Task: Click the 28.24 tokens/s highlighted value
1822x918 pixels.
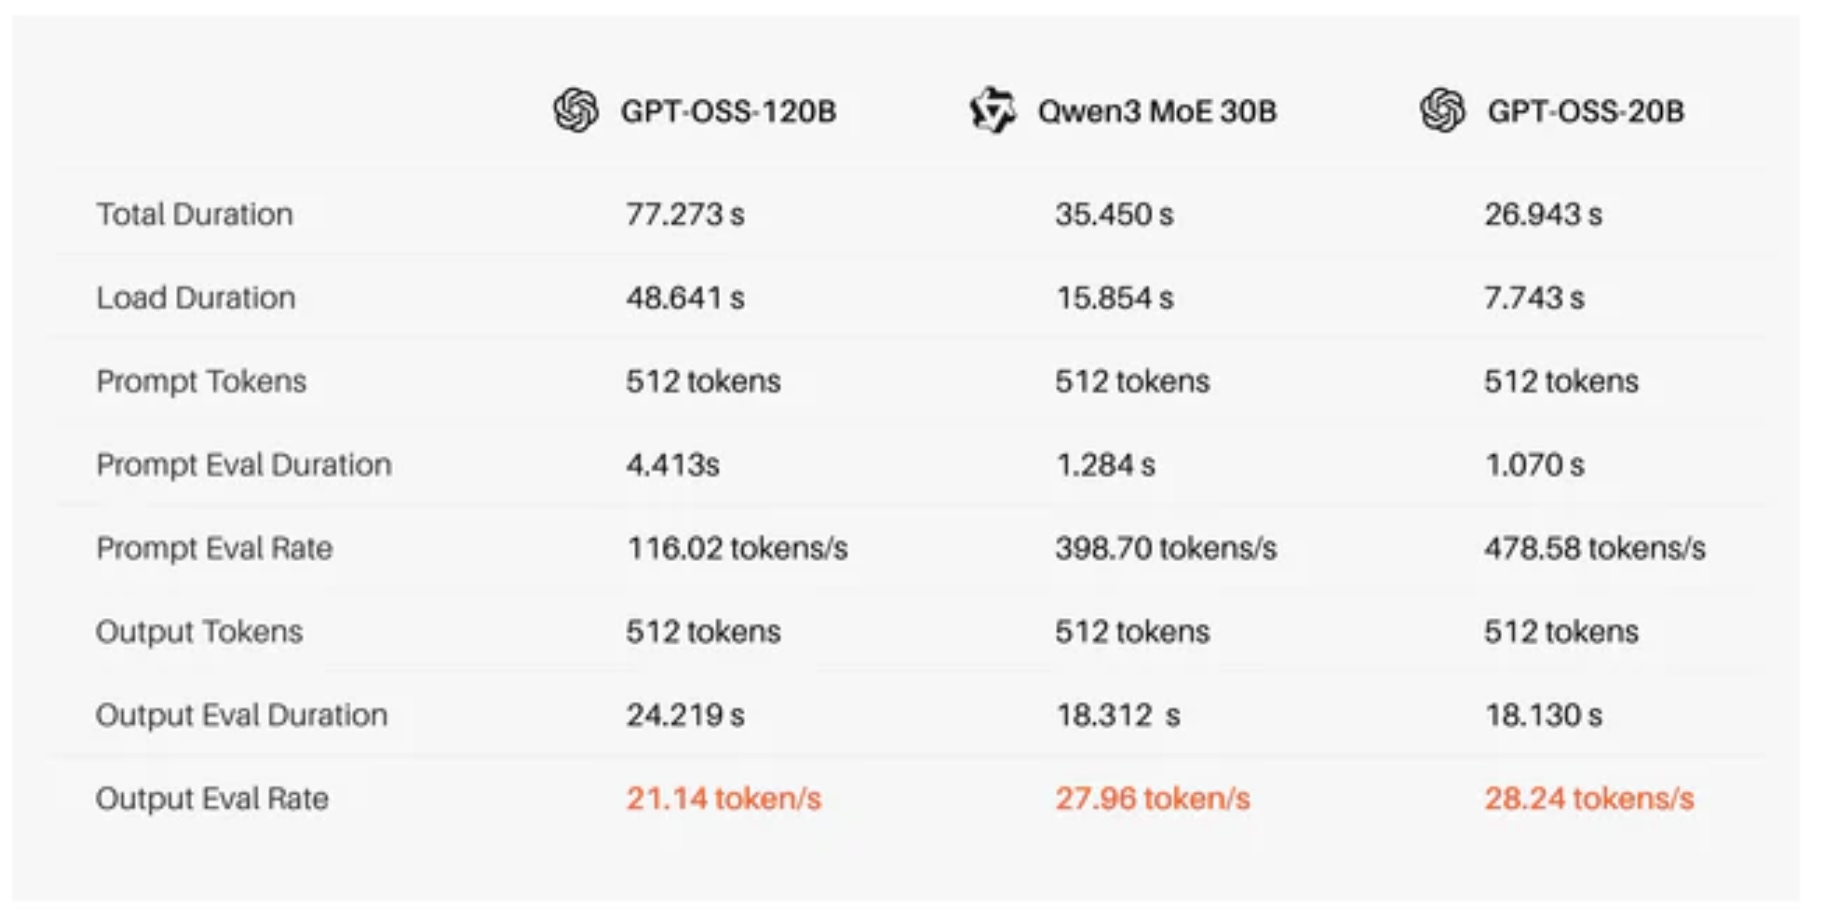Action: pyautogui.click(x=1589, y=799)
